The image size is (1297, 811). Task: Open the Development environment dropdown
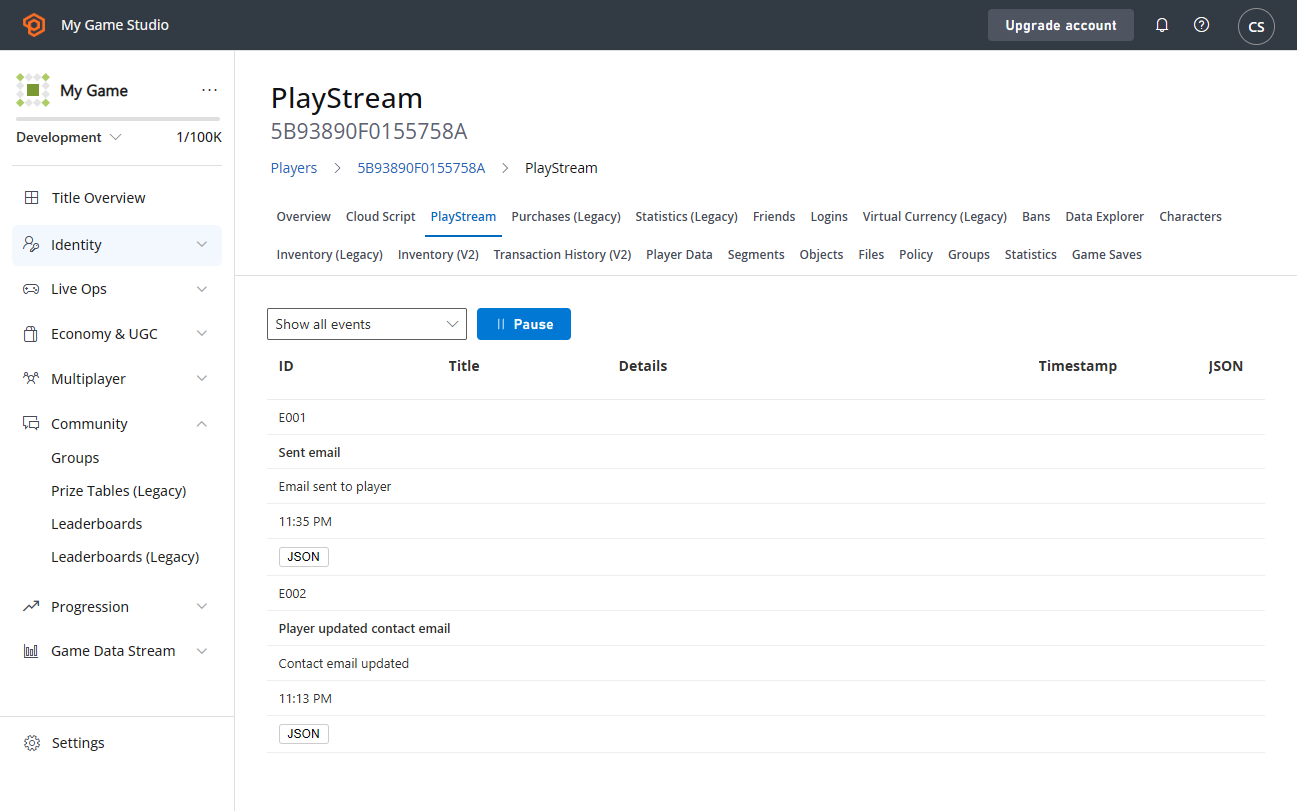click(68, 137)
